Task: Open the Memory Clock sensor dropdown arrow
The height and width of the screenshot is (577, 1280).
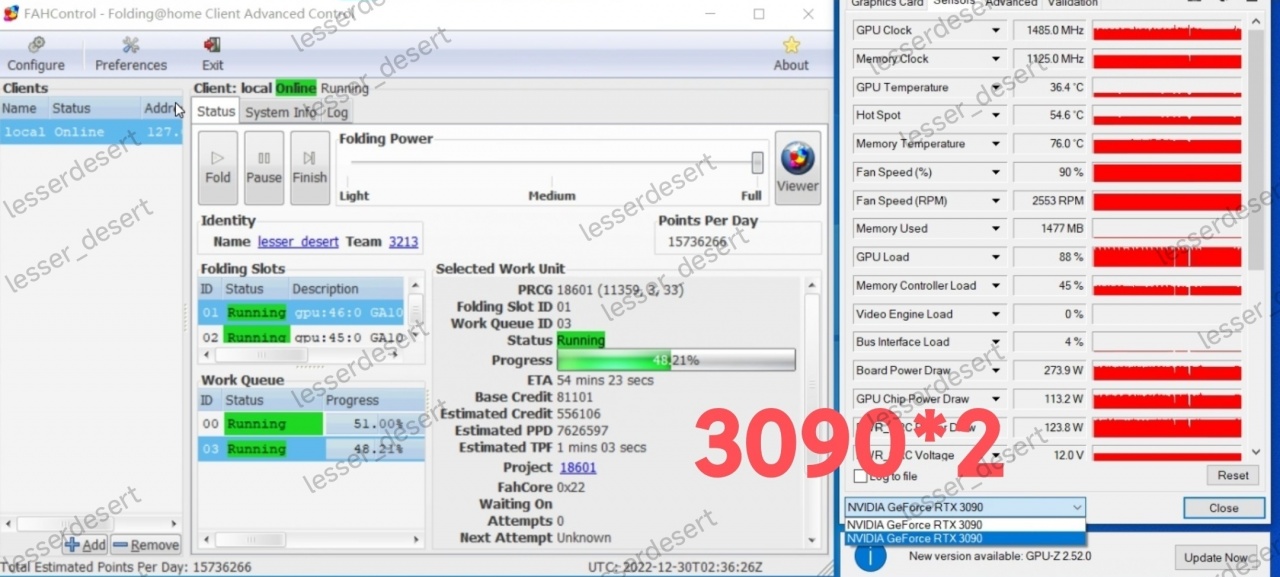Action: point(996,59)
